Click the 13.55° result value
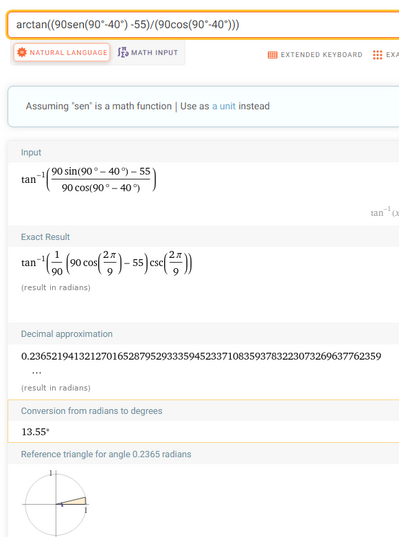399x537 pixels. pyautogui.click(x=35, y=432)
